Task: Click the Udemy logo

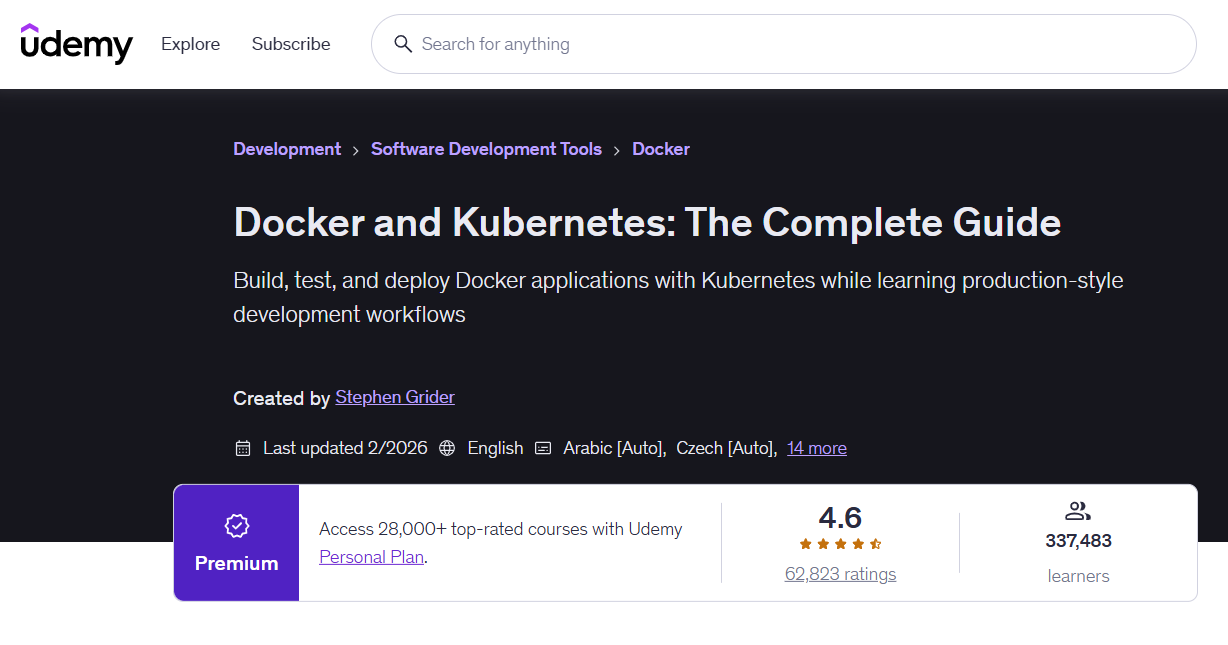Action: pos(77,44)
